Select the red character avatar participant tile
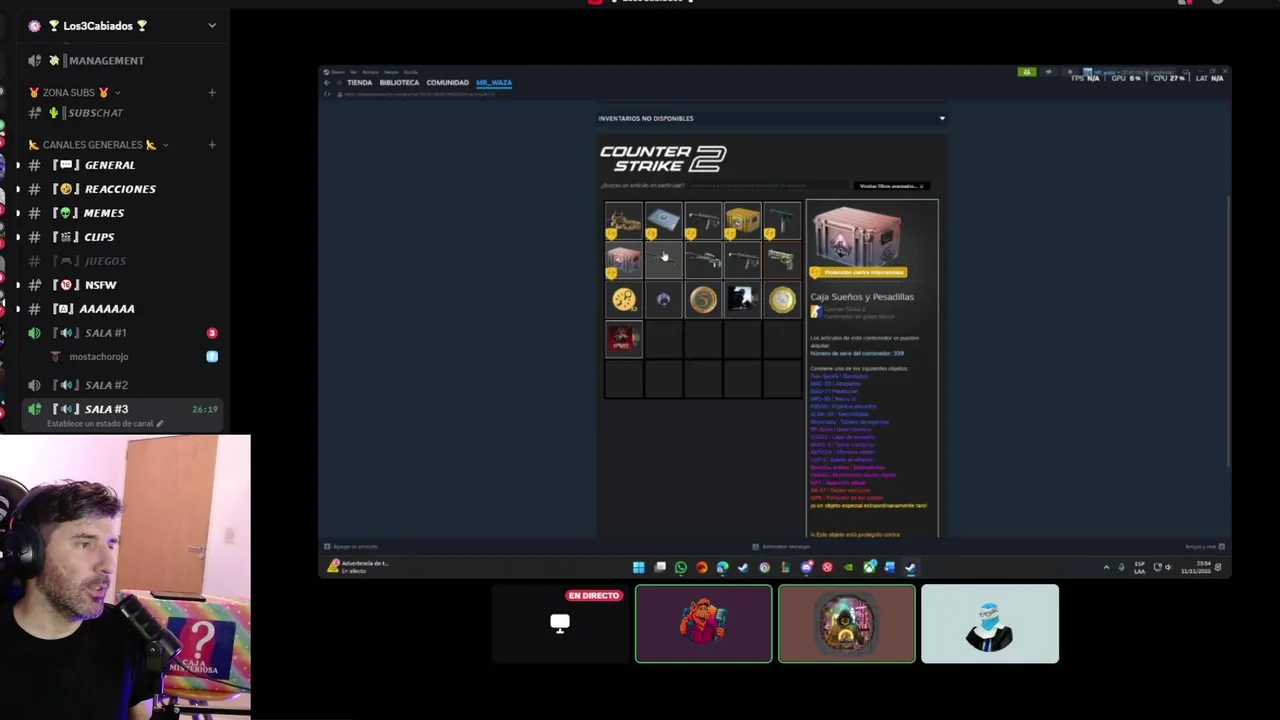The height and width of the screenshot is (720, 1280). (703, 624)
